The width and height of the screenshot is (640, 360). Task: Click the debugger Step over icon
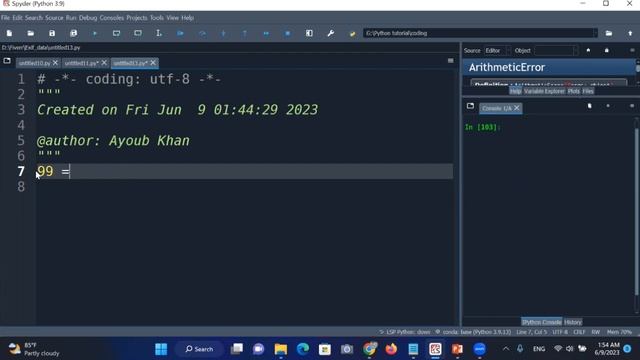coord(202,33)
